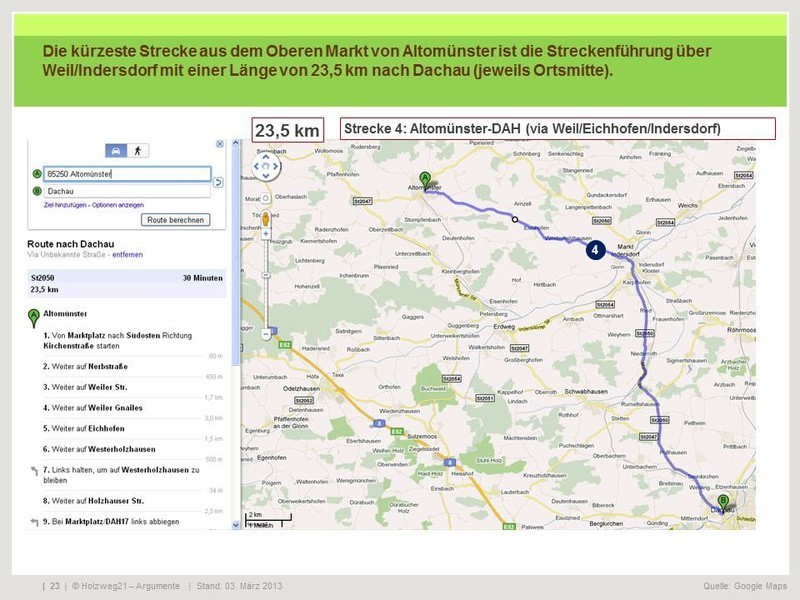Click green marker A at Altomünster on map

(x=425, y=180)
